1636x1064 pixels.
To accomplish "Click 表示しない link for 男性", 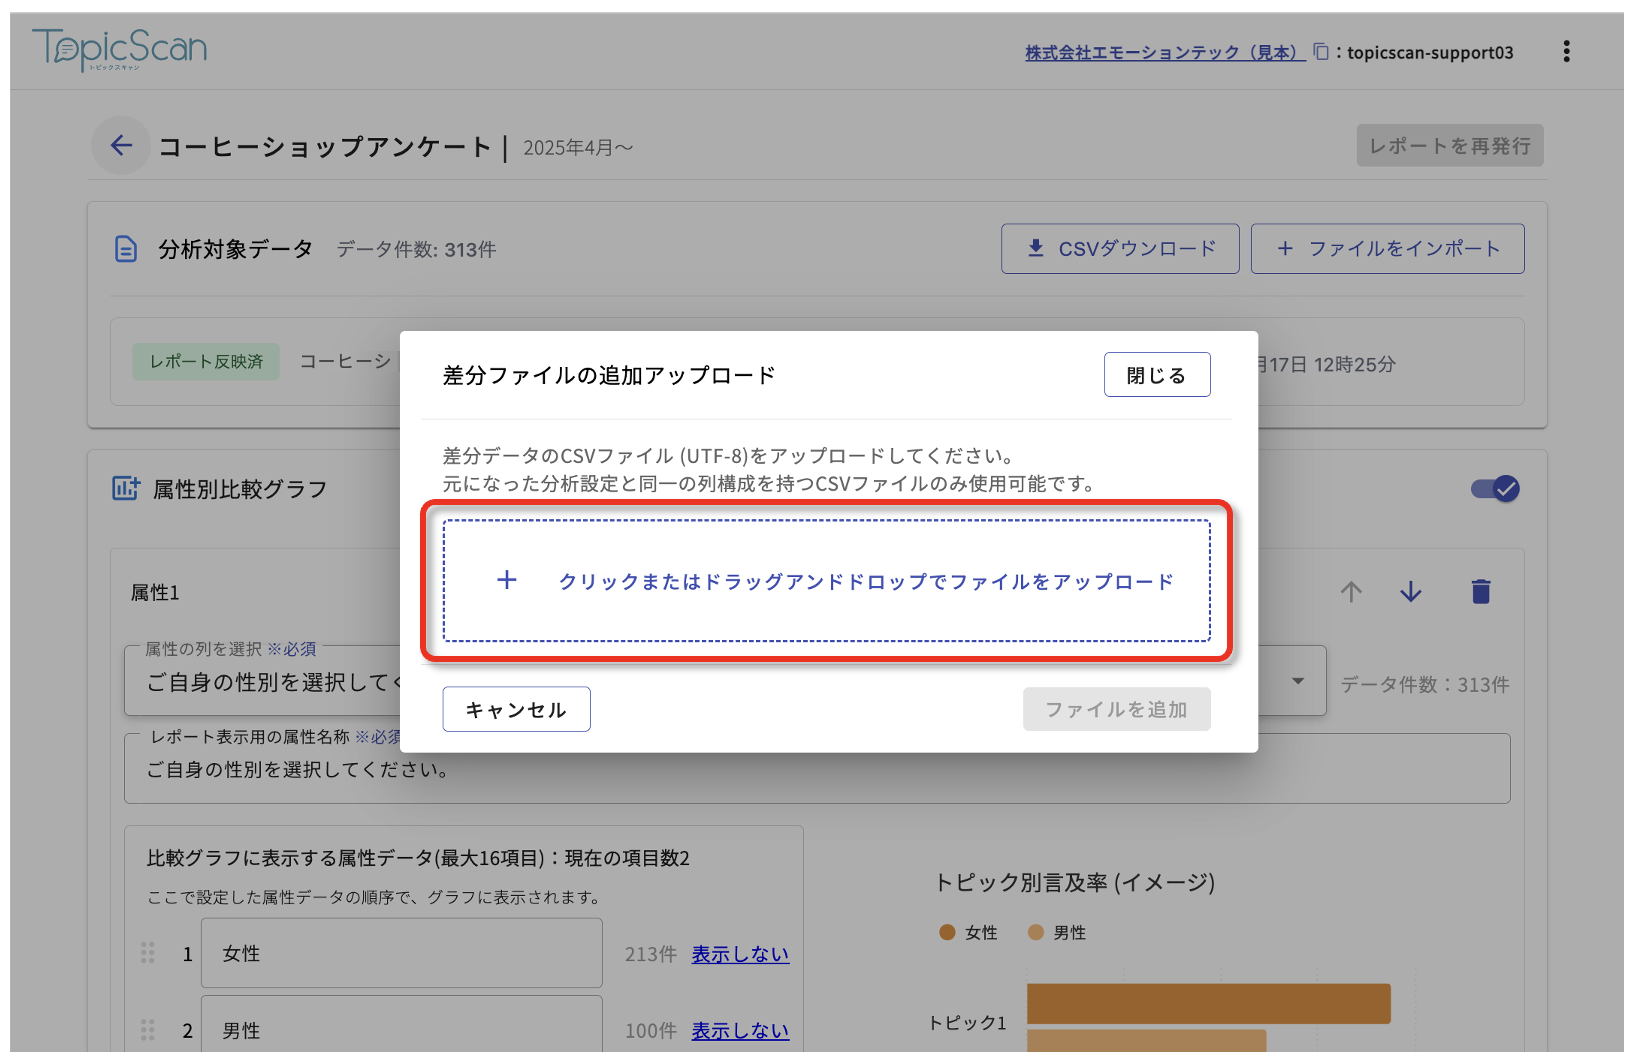I will (x=740, y=1031).
